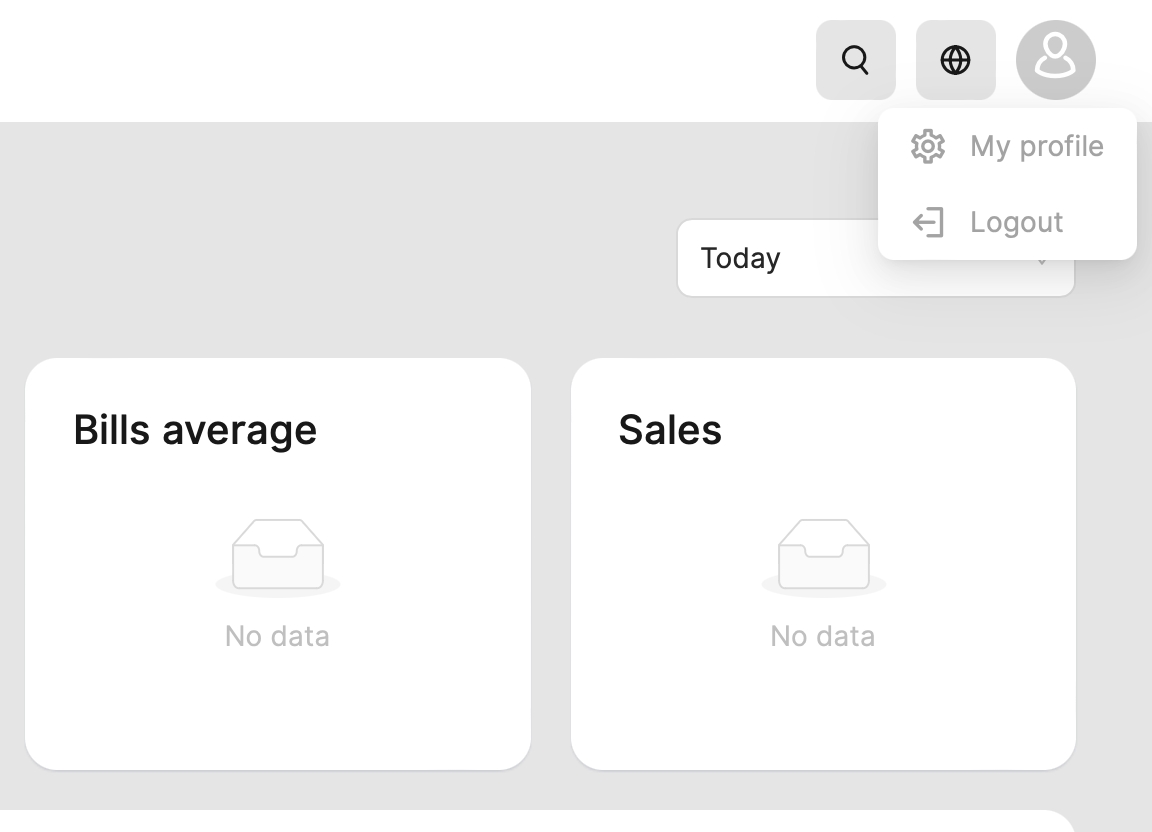Click the Sales card heading

pyautogui.click(x=670, y=430)
